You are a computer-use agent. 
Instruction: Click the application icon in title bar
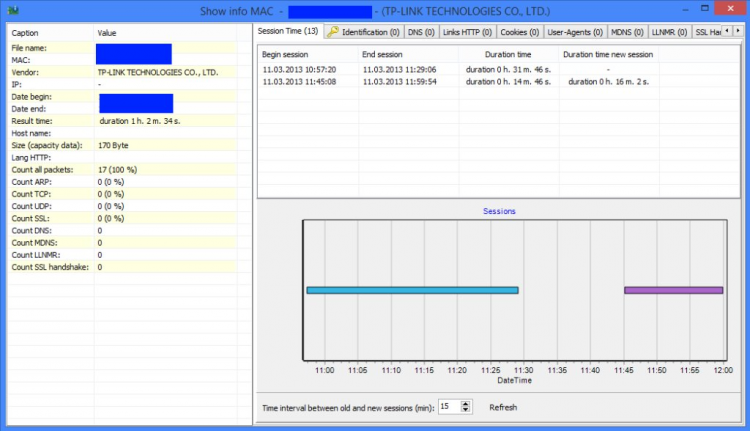click(x=13, y=11)
